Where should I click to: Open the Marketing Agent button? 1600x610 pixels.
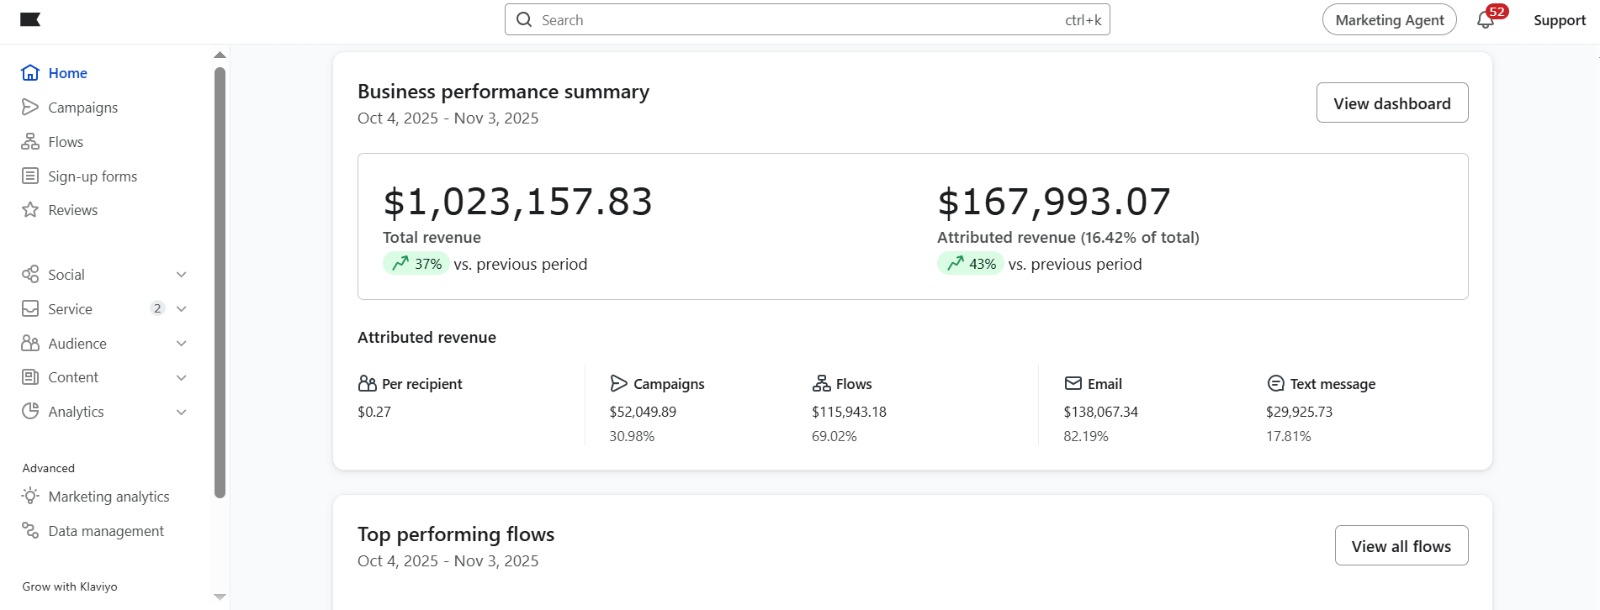(x=1389, y=20)
